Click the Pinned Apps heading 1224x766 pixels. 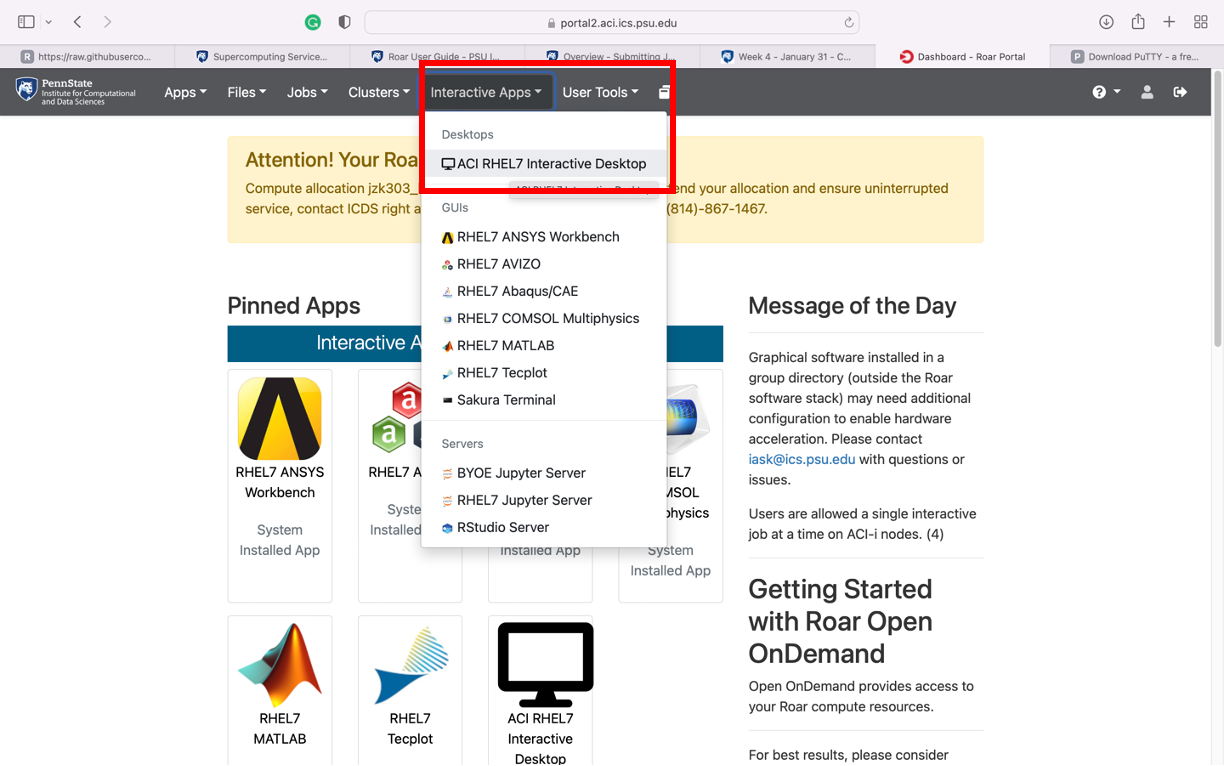(294, 306)
